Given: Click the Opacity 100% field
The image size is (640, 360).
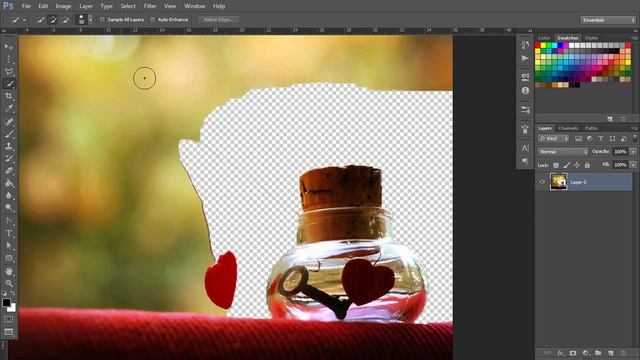Looking at the screenshot, I should pyautogui.click(x=621, y=151).
